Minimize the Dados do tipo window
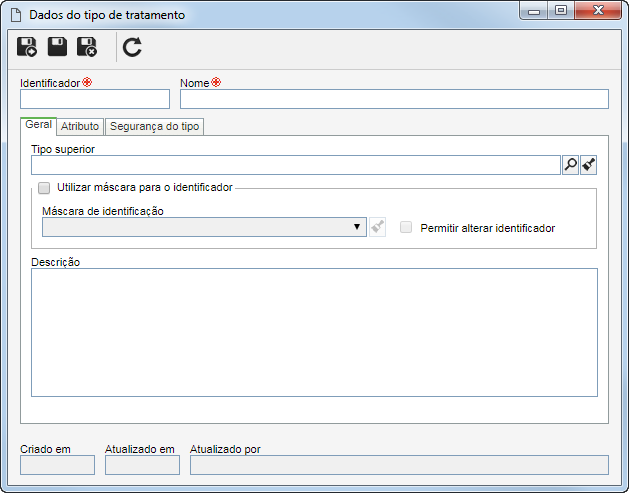This screenshot has height=493, width=629. click(534, 11)
